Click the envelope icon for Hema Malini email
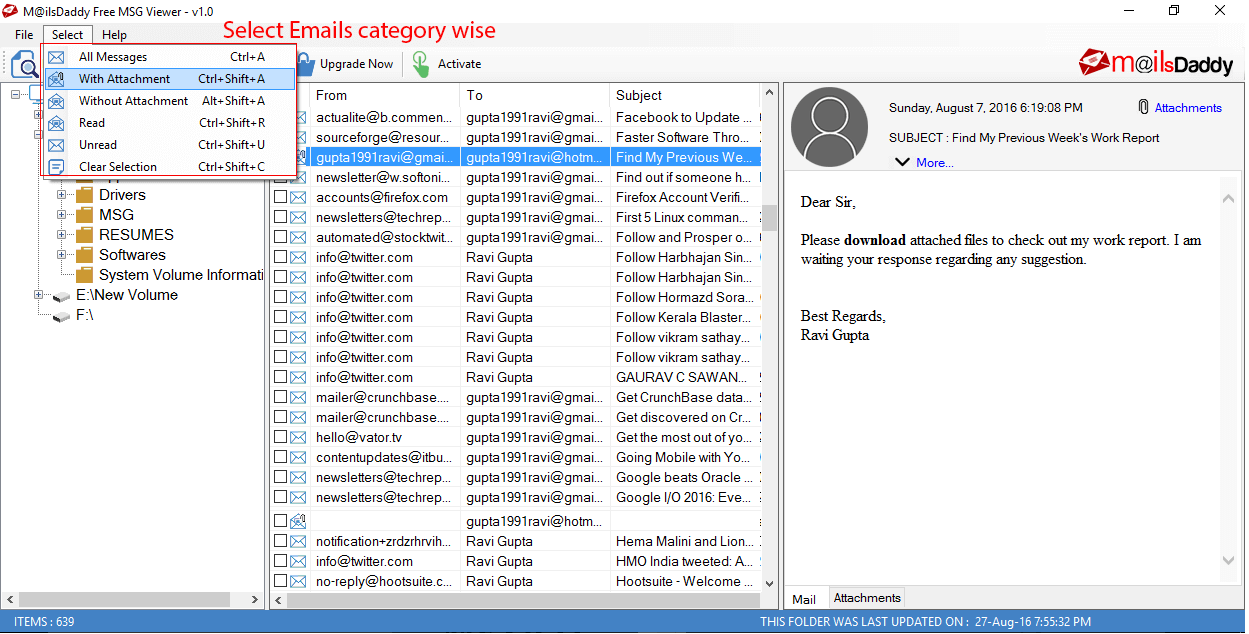 298,541
